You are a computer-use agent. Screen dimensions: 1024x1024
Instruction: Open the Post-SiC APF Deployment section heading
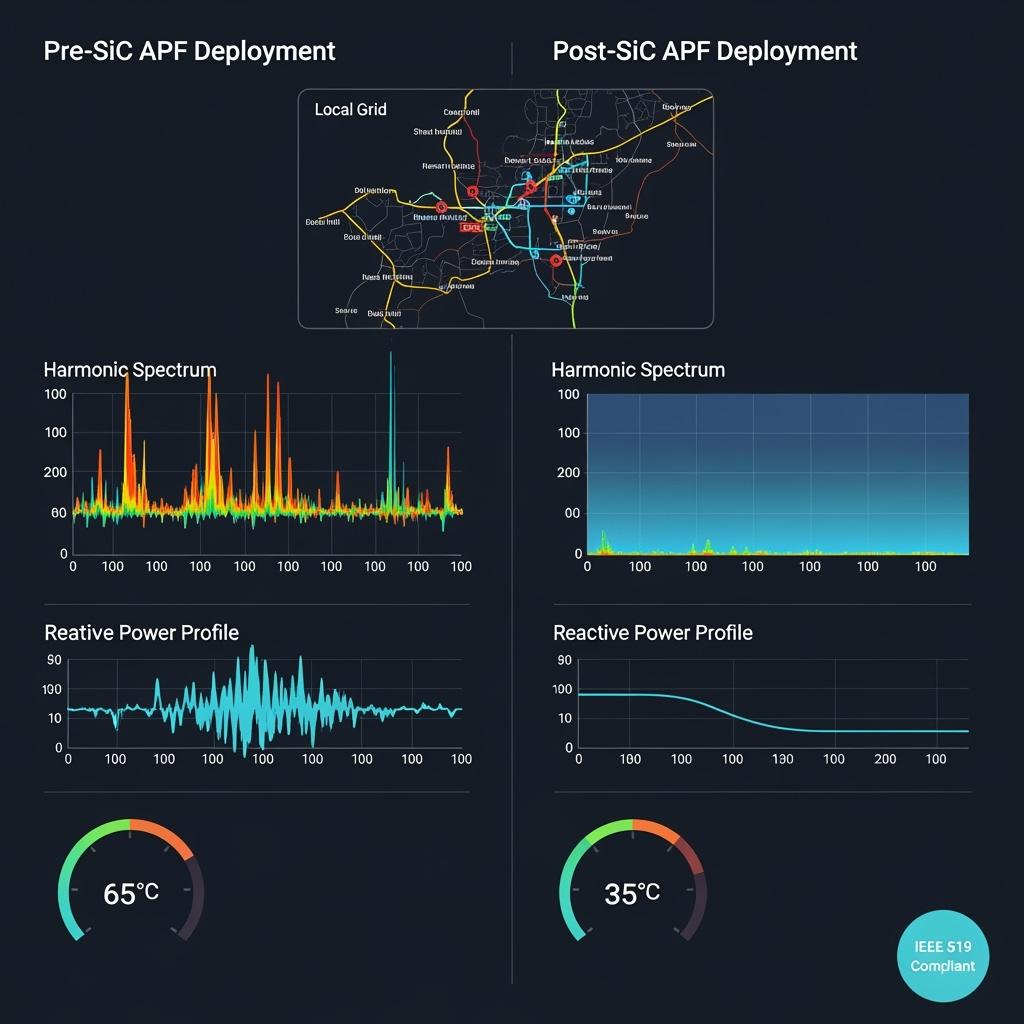(704, 52)
